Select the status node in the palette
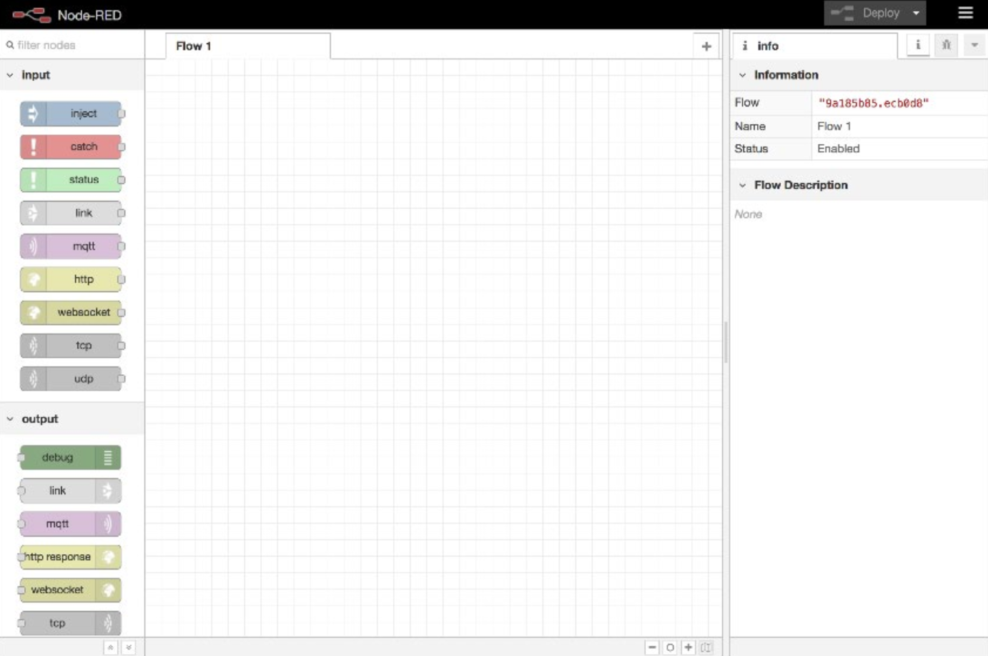Viewport: 988px width, 656px height. 71,180
